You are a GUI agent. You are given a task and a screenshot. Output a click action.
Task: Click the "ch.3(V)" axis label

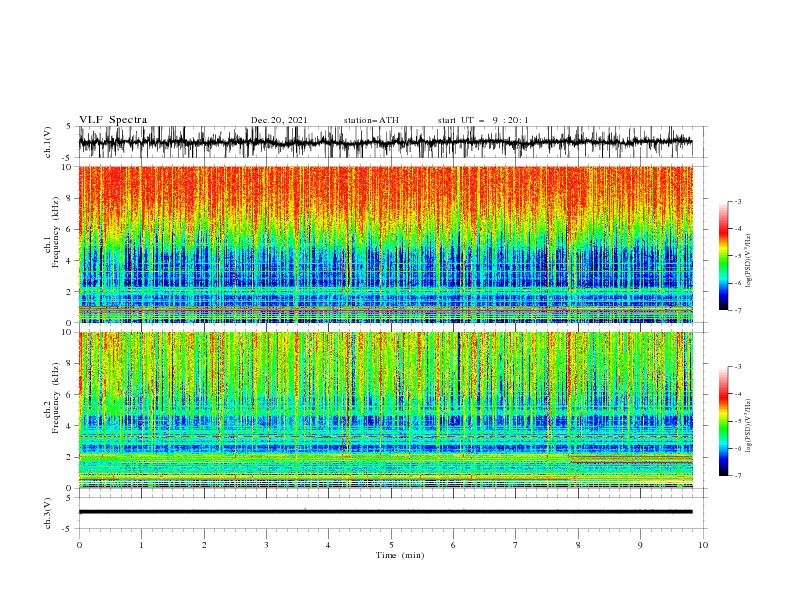click(x=48, y=513)
